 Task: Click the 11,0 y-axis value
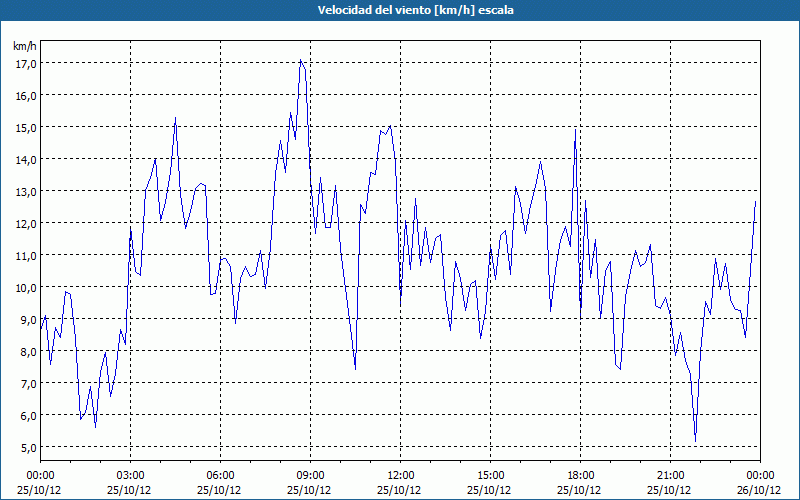(26, 255)
